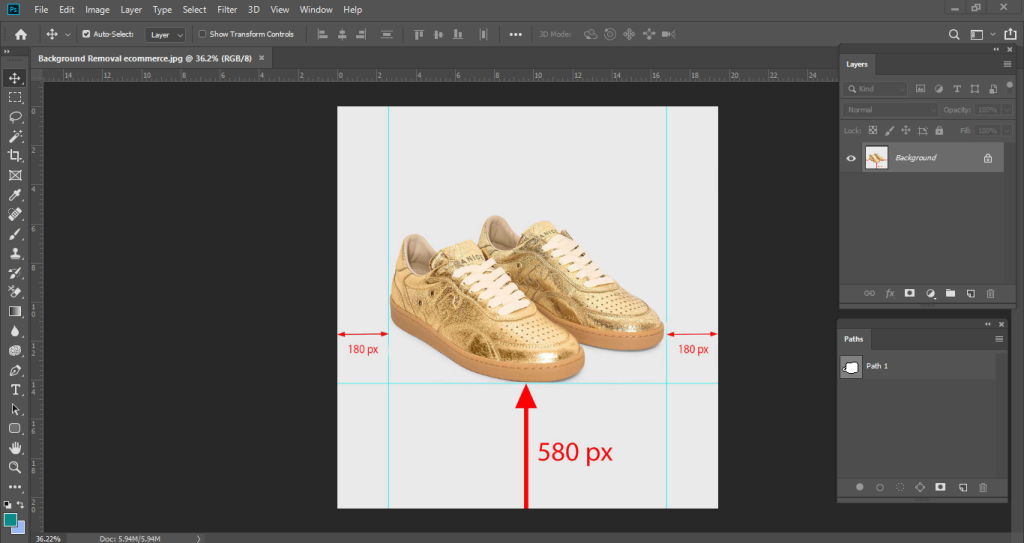
Task: Open the Image menu
Action: click(x=97, y=10)
